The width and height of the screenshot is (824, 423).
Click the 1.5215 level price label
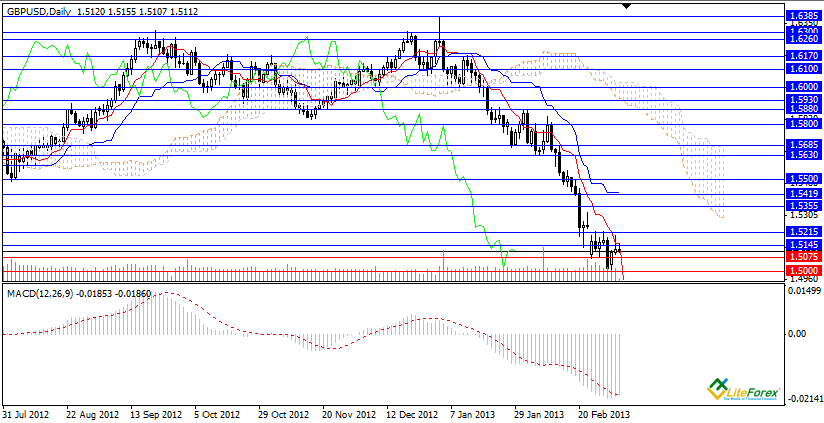pyautogui.click(x=803, y=232)
